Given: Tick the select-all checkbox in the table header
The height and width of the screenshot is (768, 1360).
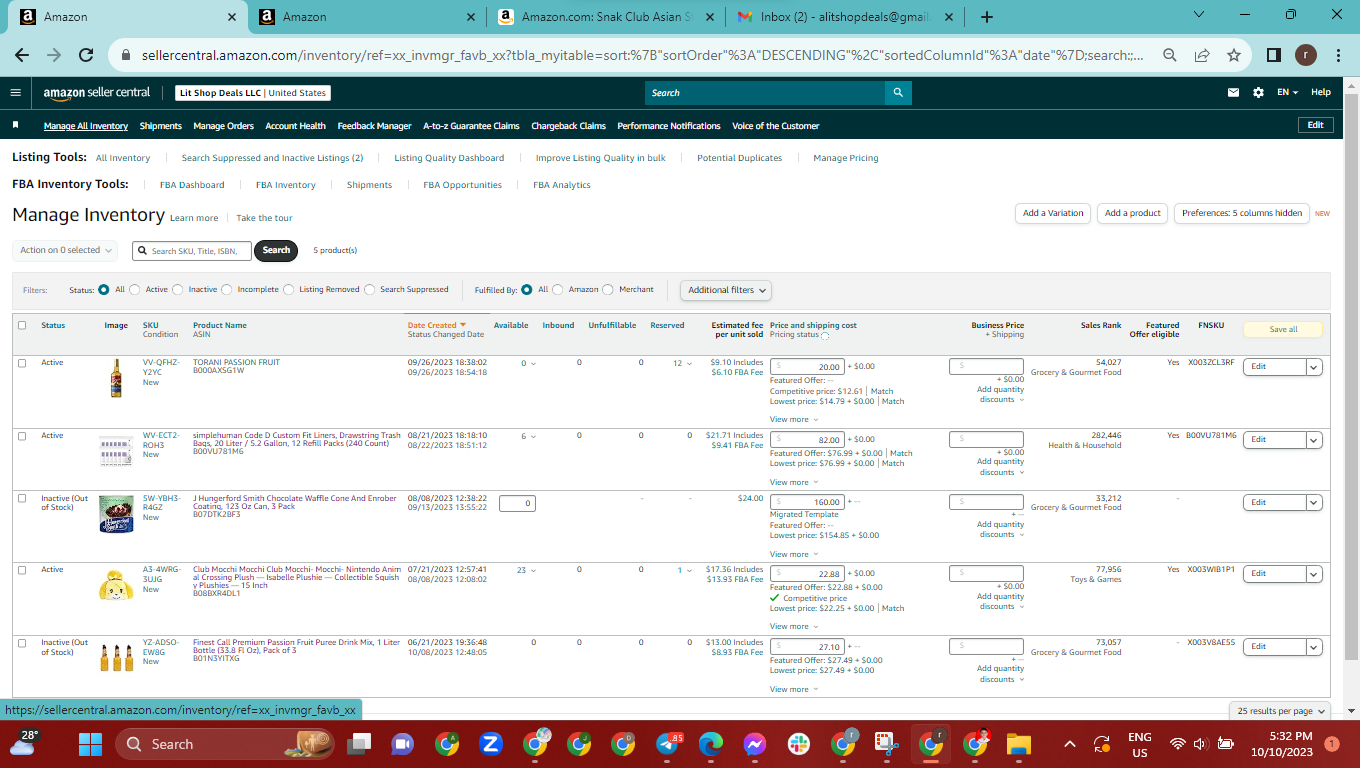Looking at the screenshot, I should point(22,325).
